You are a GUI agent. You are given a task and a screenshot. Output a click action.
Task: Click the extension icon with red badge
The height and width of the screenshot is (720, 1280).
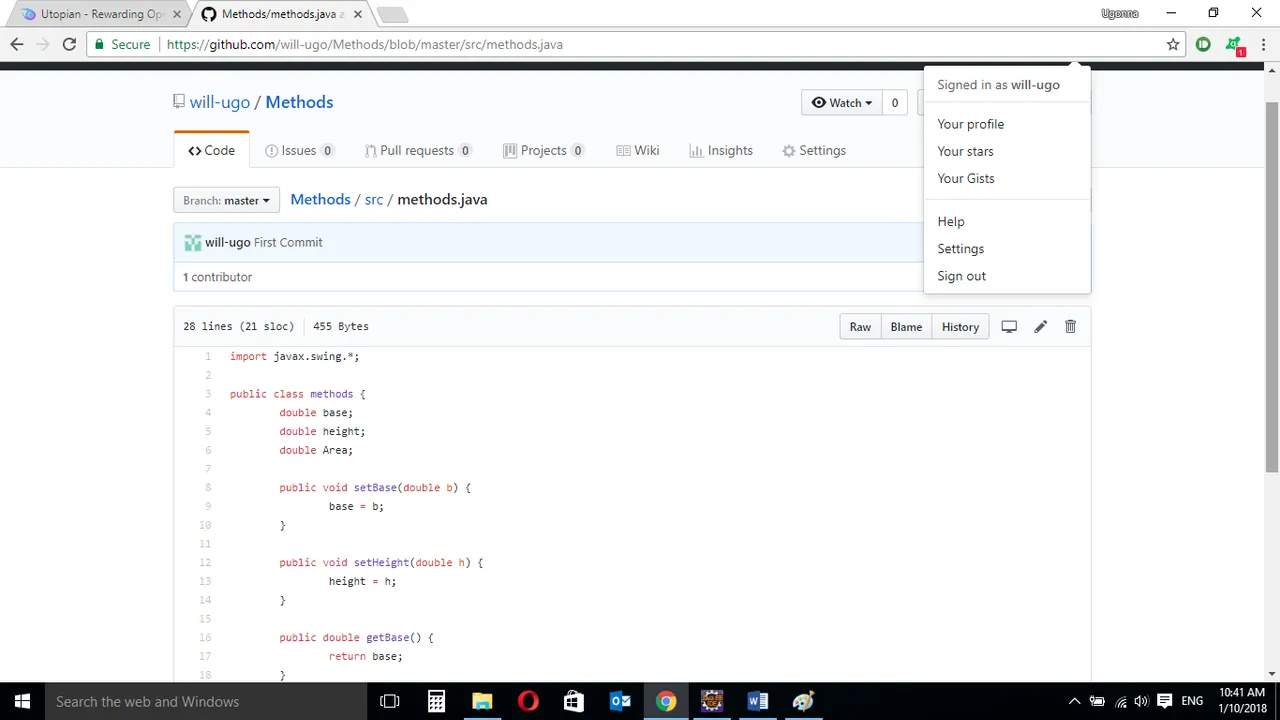click(x=1235, y=45)
